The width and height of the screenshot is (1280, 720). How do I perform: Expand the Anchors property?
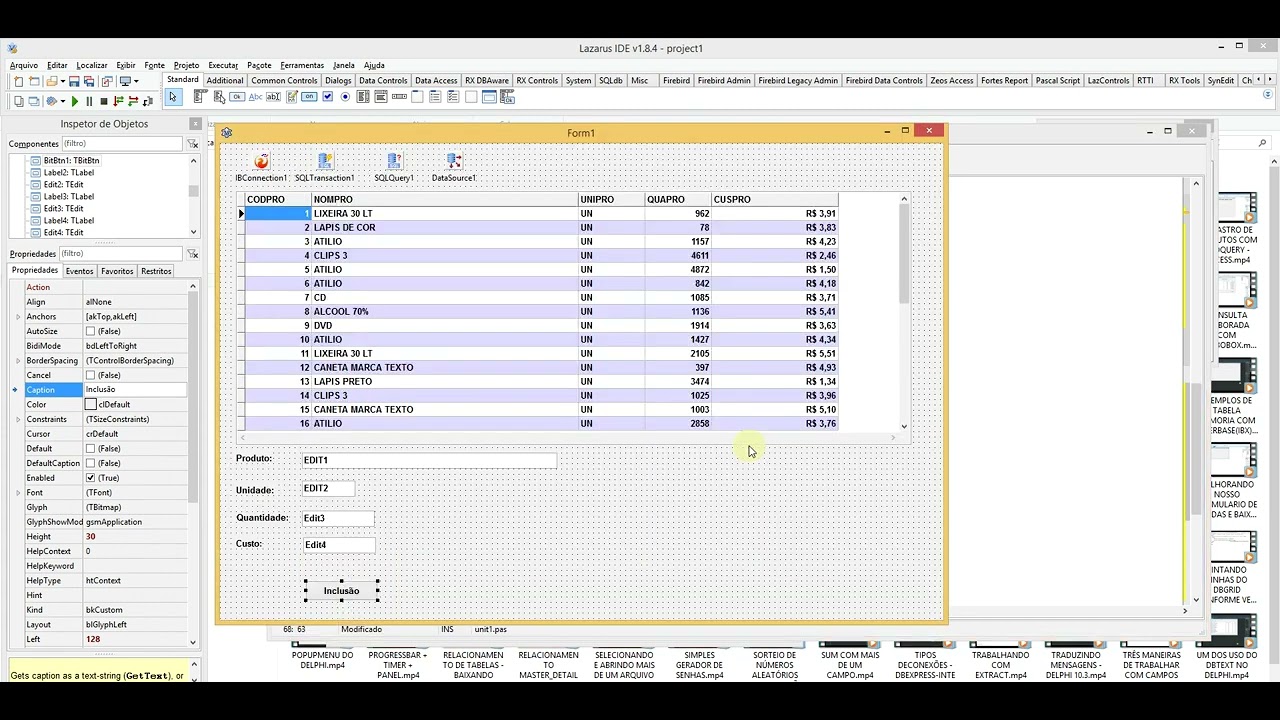(17, 316)
